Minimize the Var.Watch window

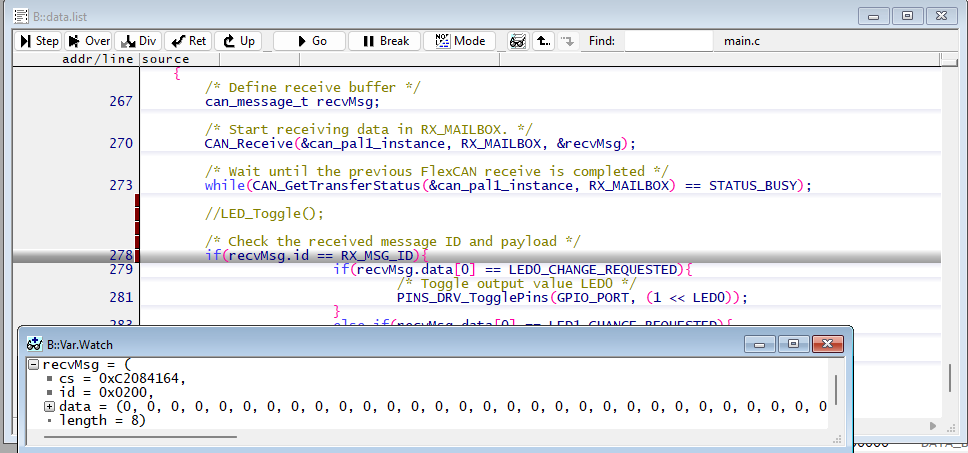pyautogui.click(x=760, y=344)
